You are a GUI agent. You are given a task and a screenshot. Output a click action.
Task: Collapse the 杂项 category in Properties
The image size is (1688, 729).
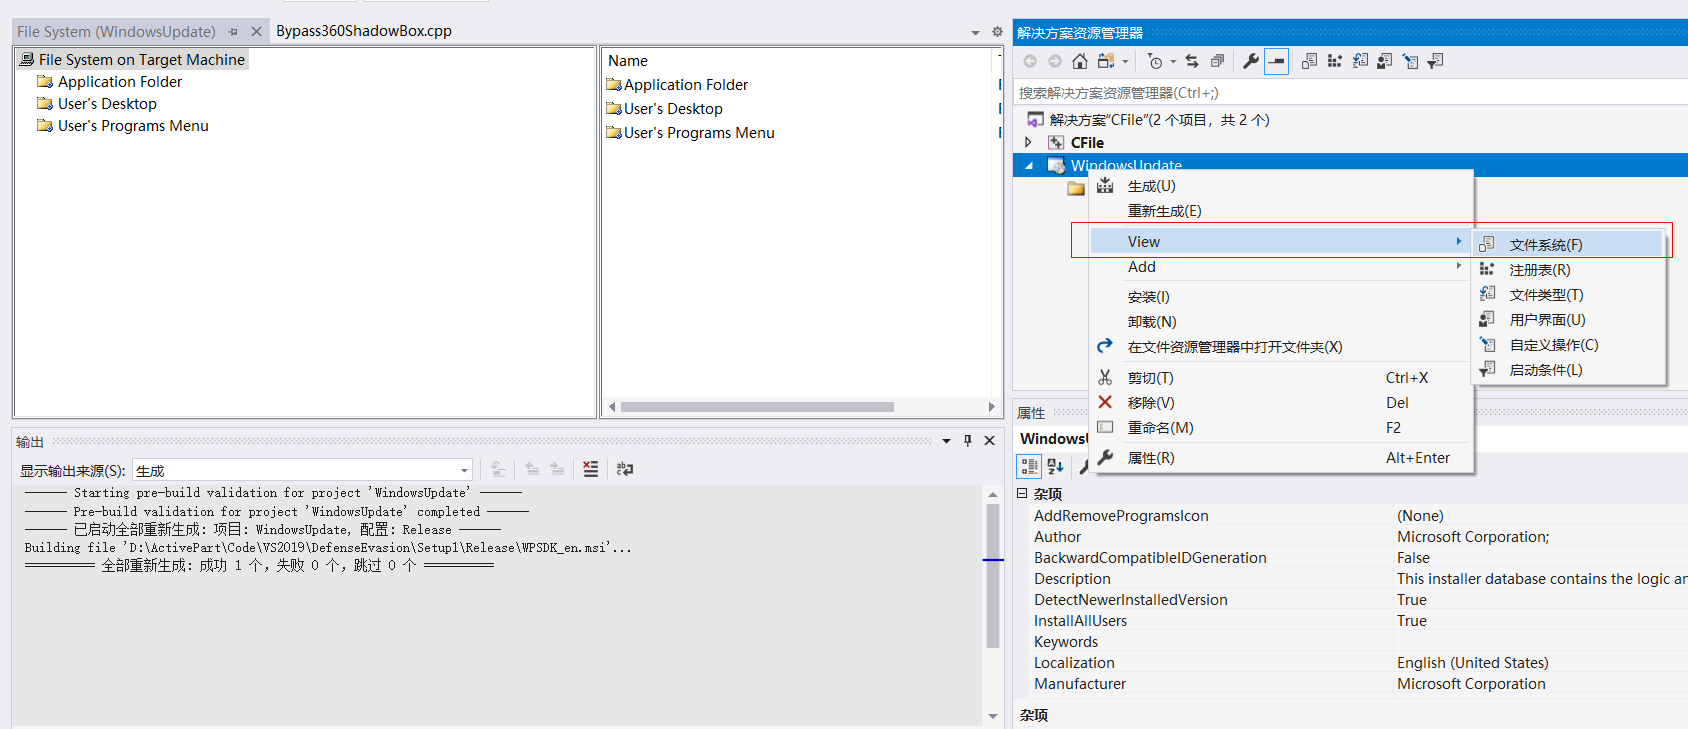coord(1022,493)
